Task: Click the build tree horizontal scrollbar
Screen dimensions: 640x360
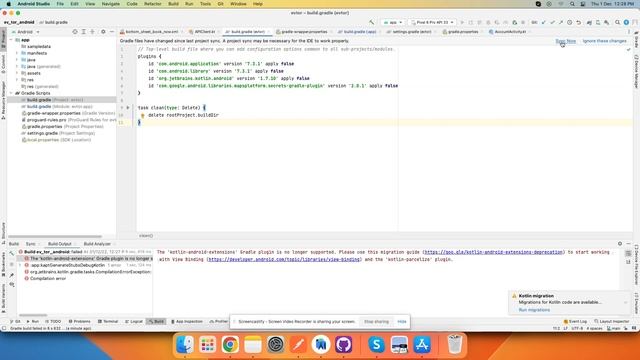Action: 33,315
